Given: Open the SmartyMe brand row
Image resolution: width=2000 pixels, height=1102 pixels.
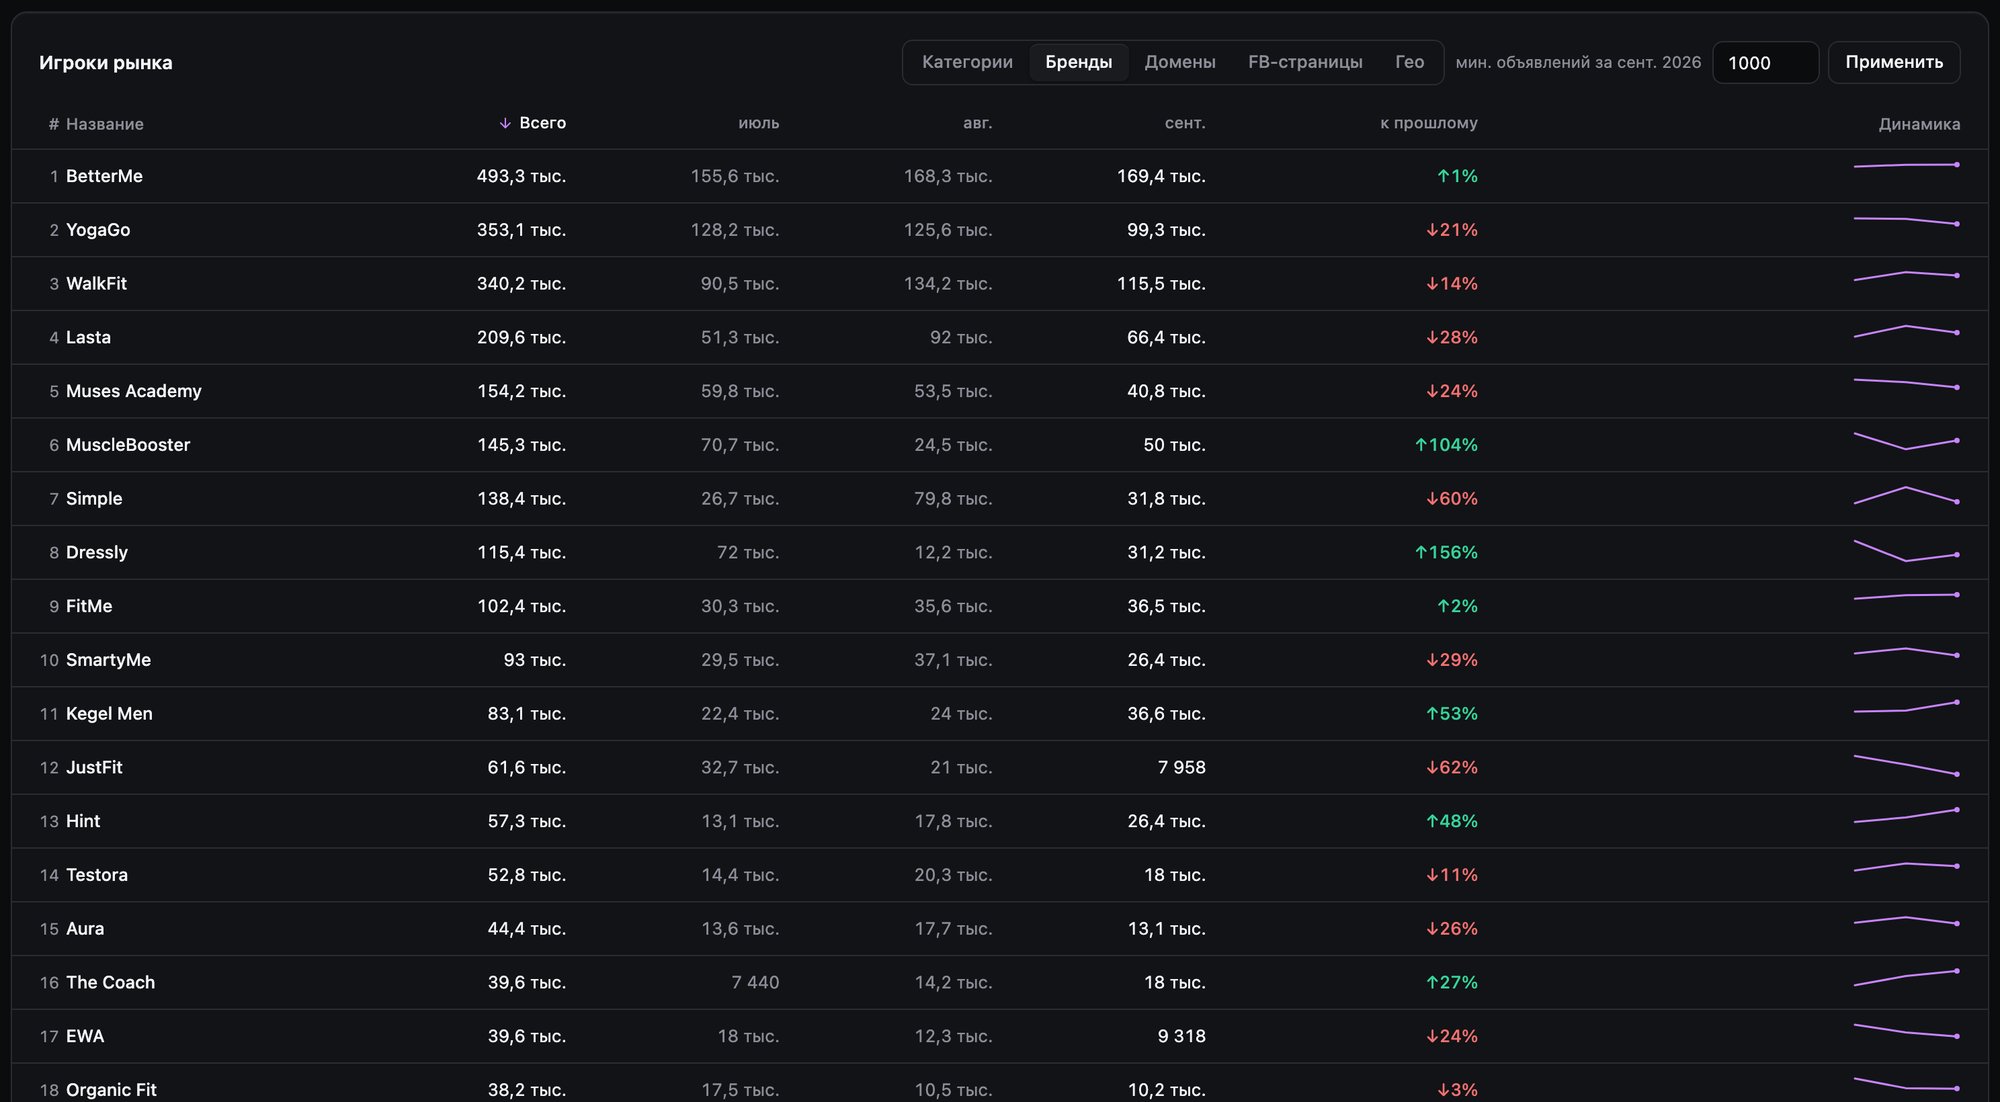Looking at the screenshot, I should 1000,660.
